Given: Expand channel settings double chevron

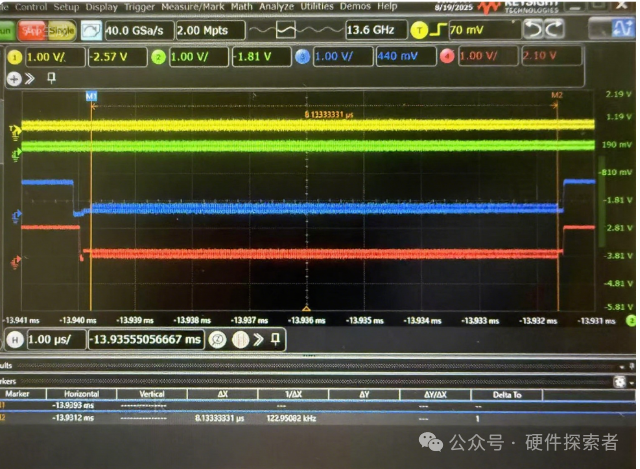Looking at the screenshot, I should (29, 78).
